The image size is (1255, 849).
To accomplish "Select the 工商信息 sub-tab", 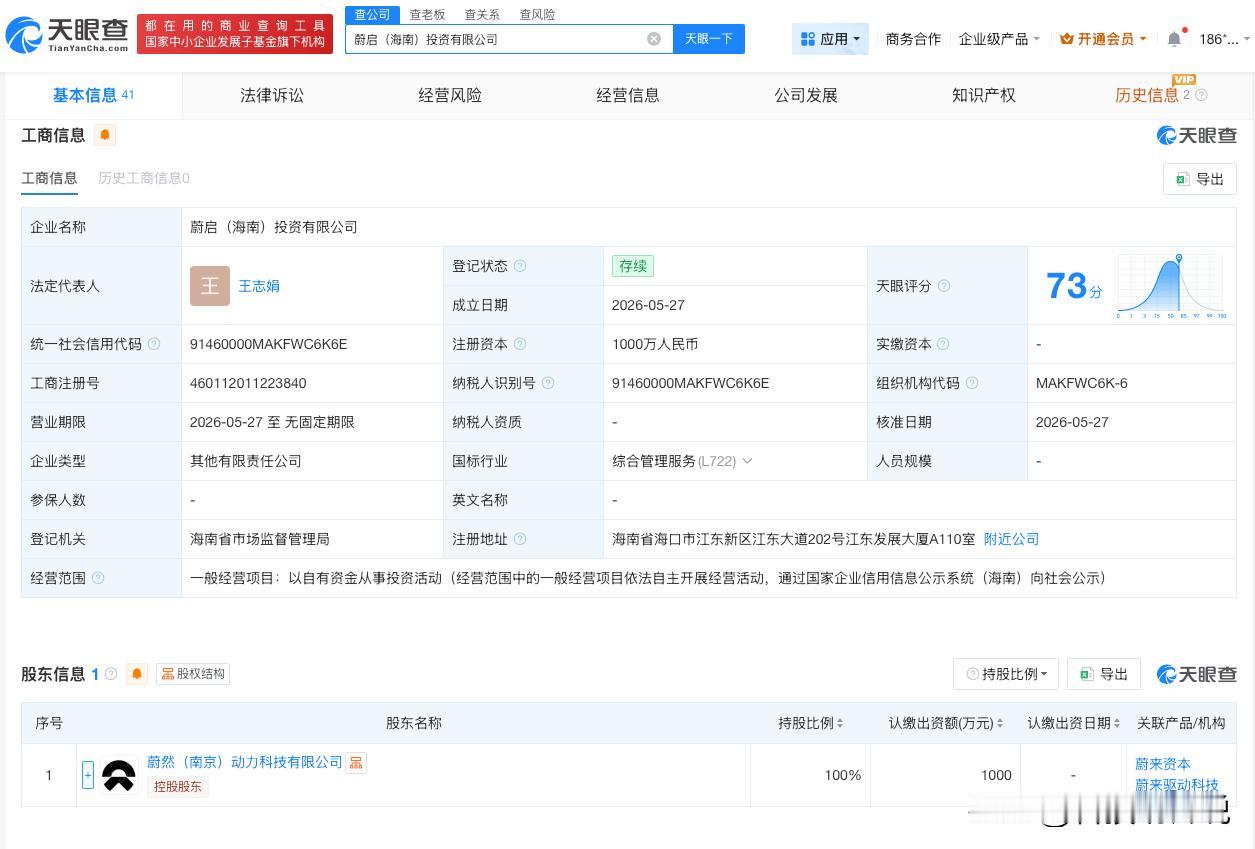I will tap(49, 178).
